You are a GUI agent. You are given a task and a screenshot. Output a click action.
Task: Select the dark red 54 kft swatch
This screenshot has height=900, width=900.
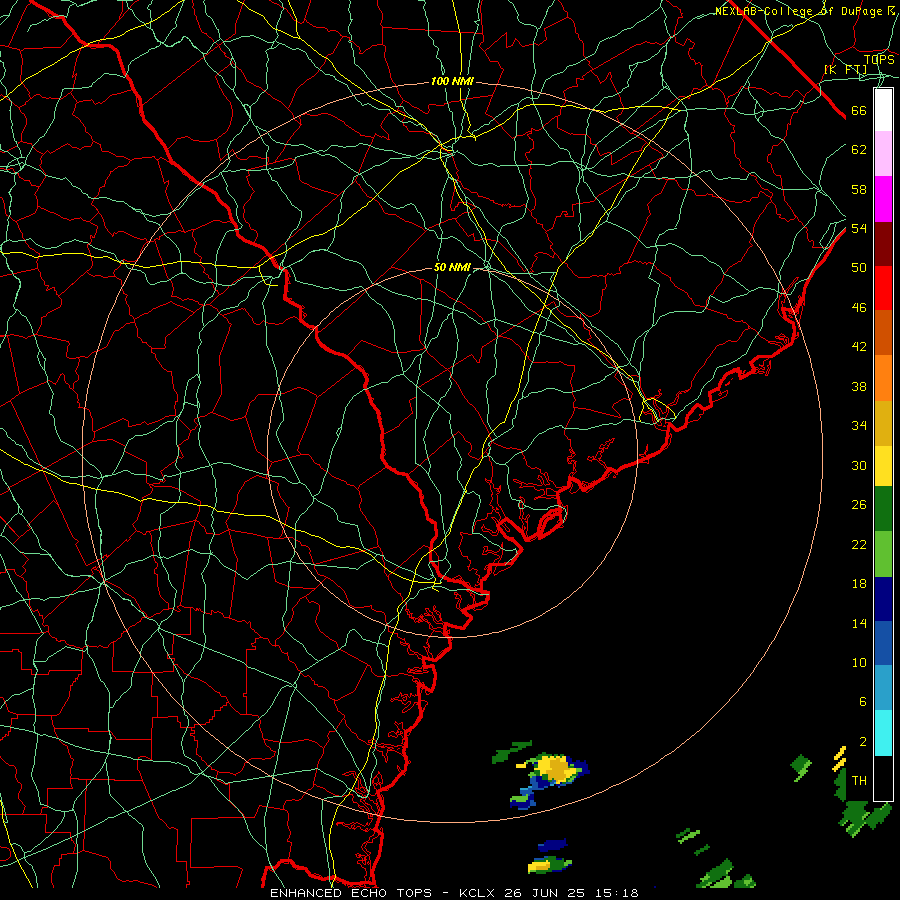click(x=883, y=244)
